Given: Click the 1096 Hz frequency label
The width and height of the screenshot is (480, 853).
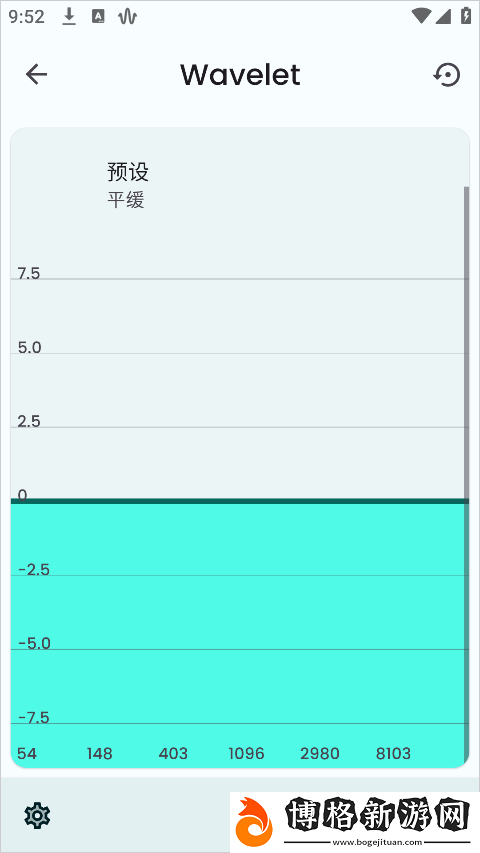Looking at the screenshot, I should coord(246,753).
